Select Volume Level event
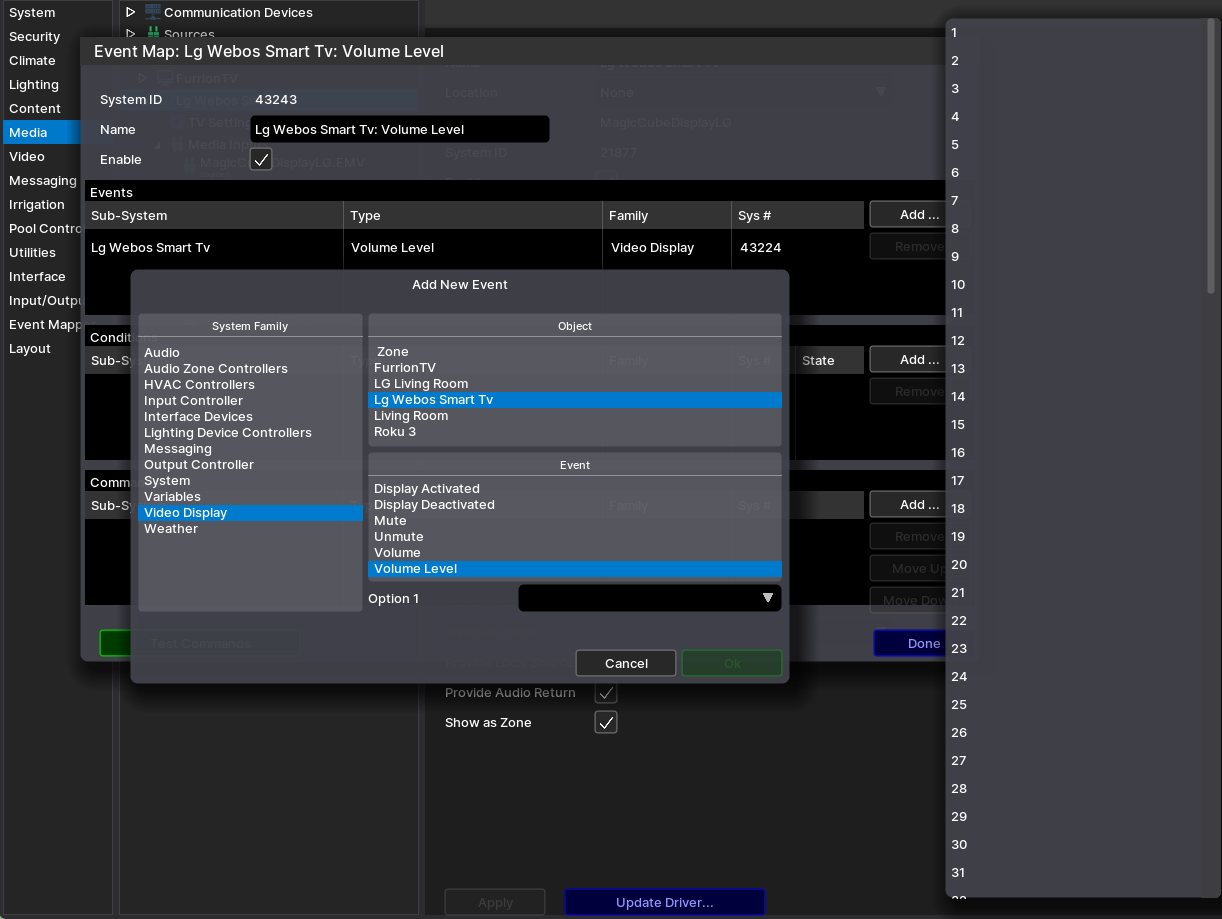1222x919 pixels. [x=575, y=568]
